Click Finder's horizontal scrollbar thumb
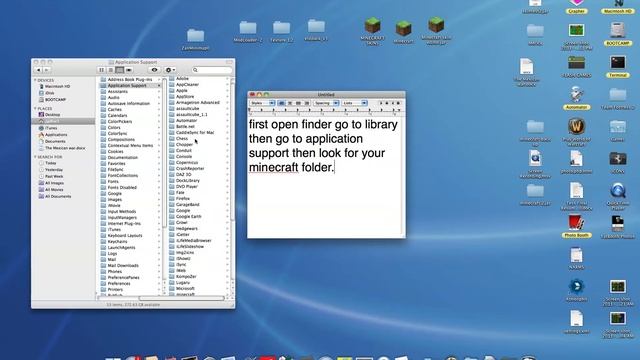Viewport: 640px width, 360px height. click(x=182, y=298)
